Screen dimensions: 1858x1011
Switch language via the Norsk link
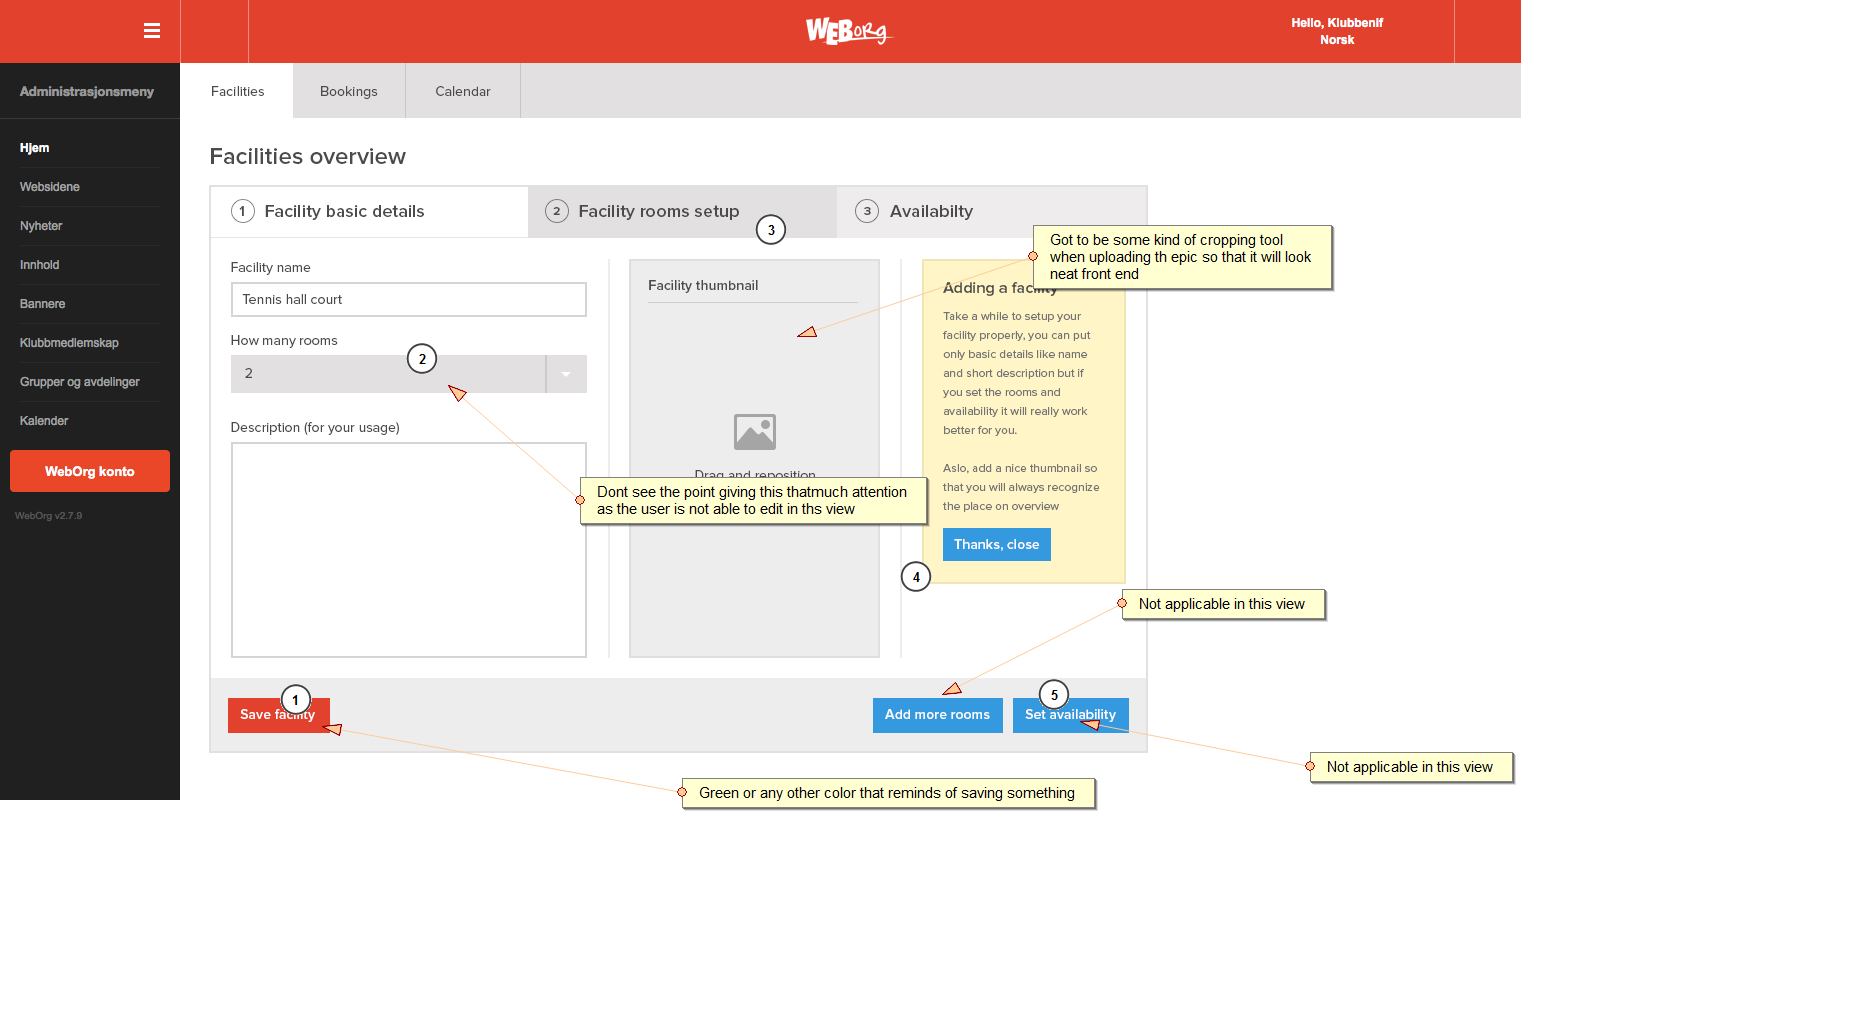[x=1337, y=40]
